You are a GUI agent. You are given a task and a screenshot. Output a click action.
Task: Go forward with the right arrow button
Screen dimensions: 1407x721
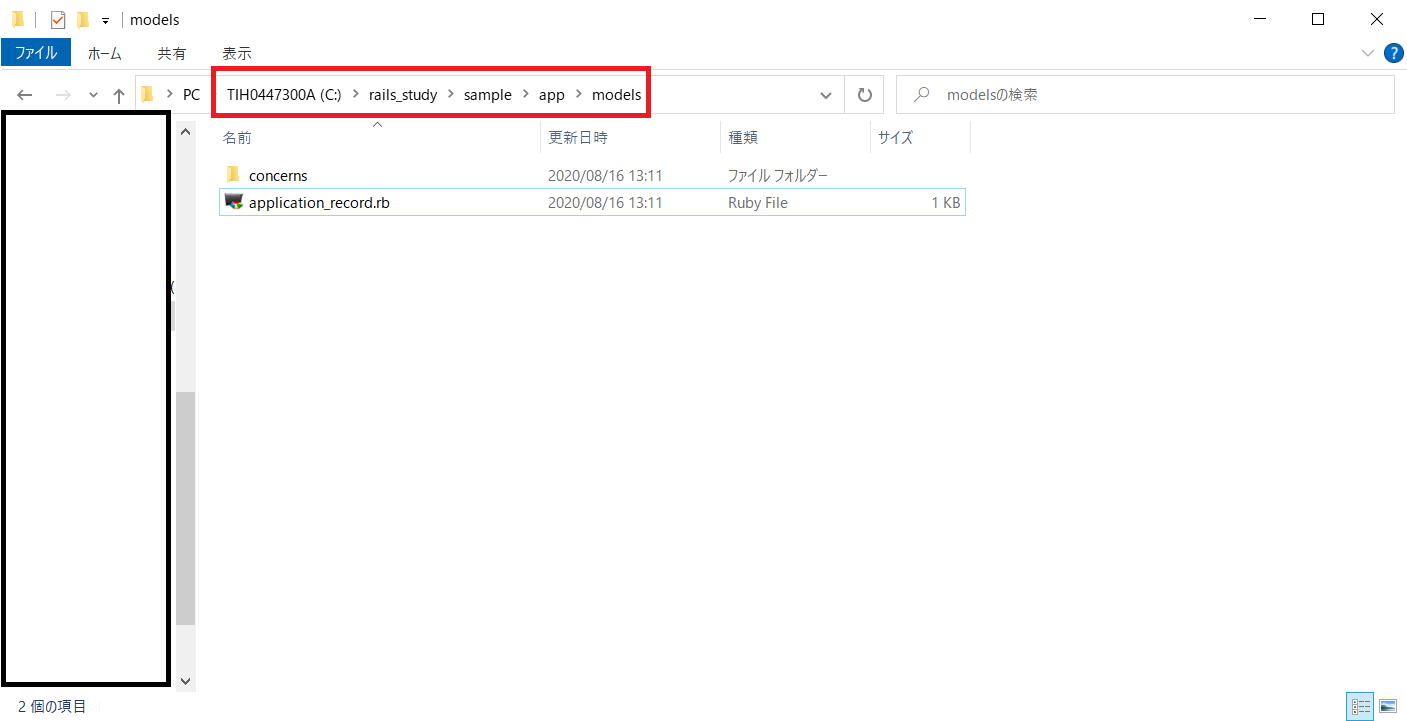[x=63, y=95]
